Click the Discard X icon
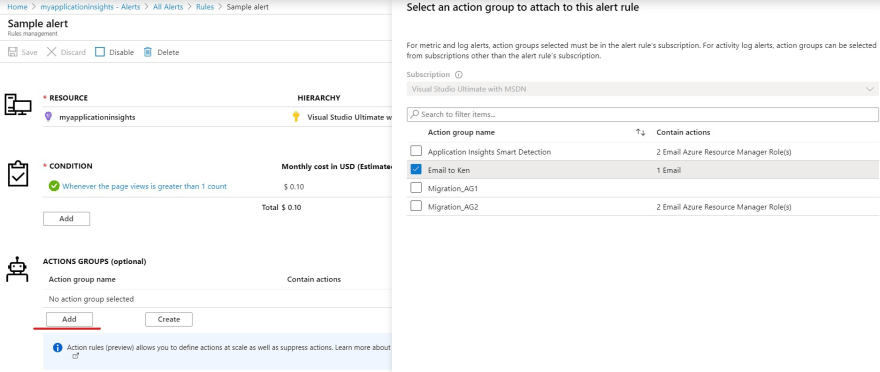 (x=52, y=52)
